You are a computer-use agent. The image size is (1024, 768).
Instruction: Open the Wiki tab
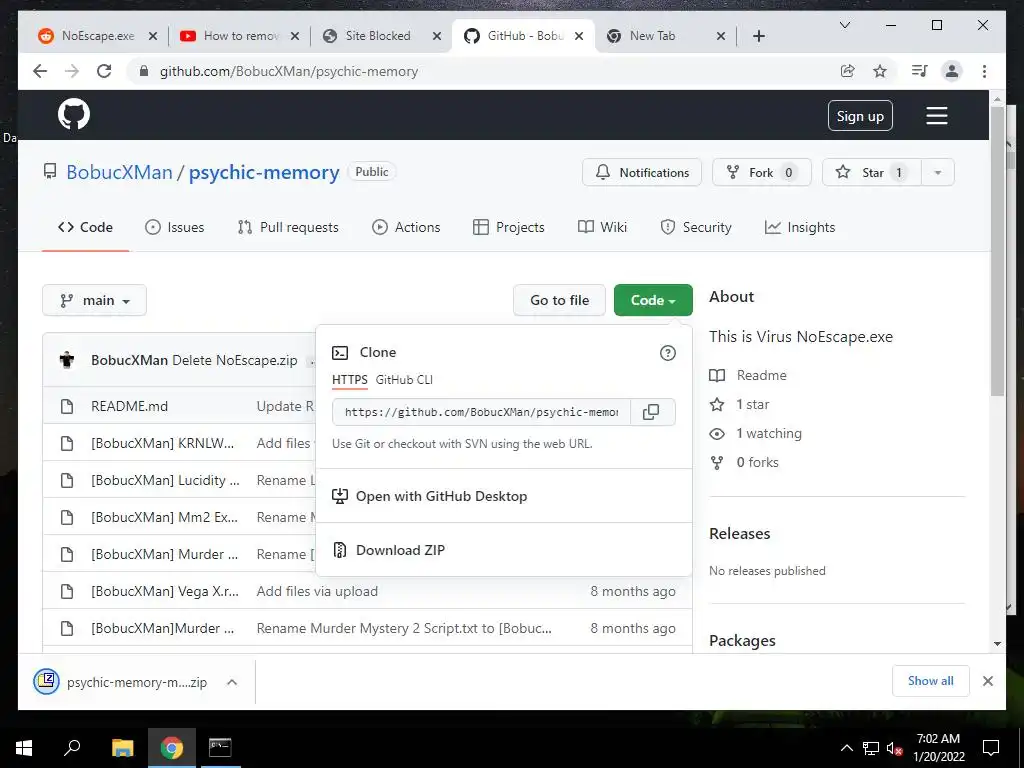click(x=602, y=227)
